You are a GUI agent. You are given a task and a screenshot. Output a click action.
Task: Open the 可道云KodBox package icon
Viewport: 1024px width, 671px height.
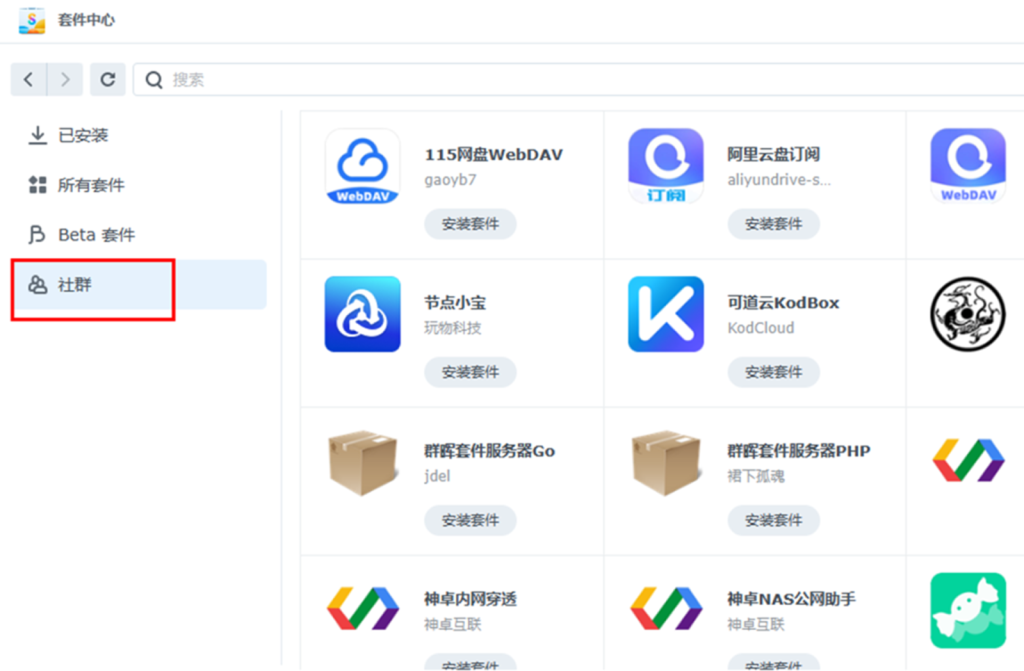tap(665, 314)
